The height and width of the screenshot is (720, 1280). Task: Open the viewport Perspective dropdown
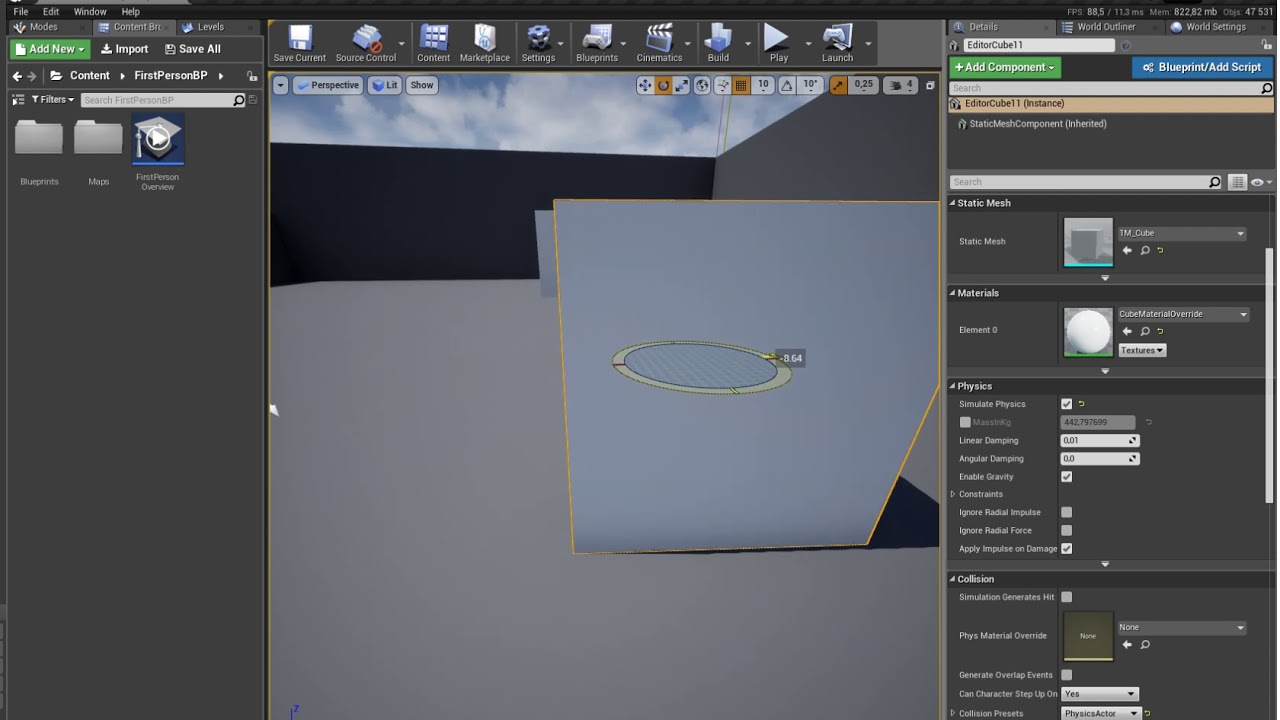click(327, 85)
